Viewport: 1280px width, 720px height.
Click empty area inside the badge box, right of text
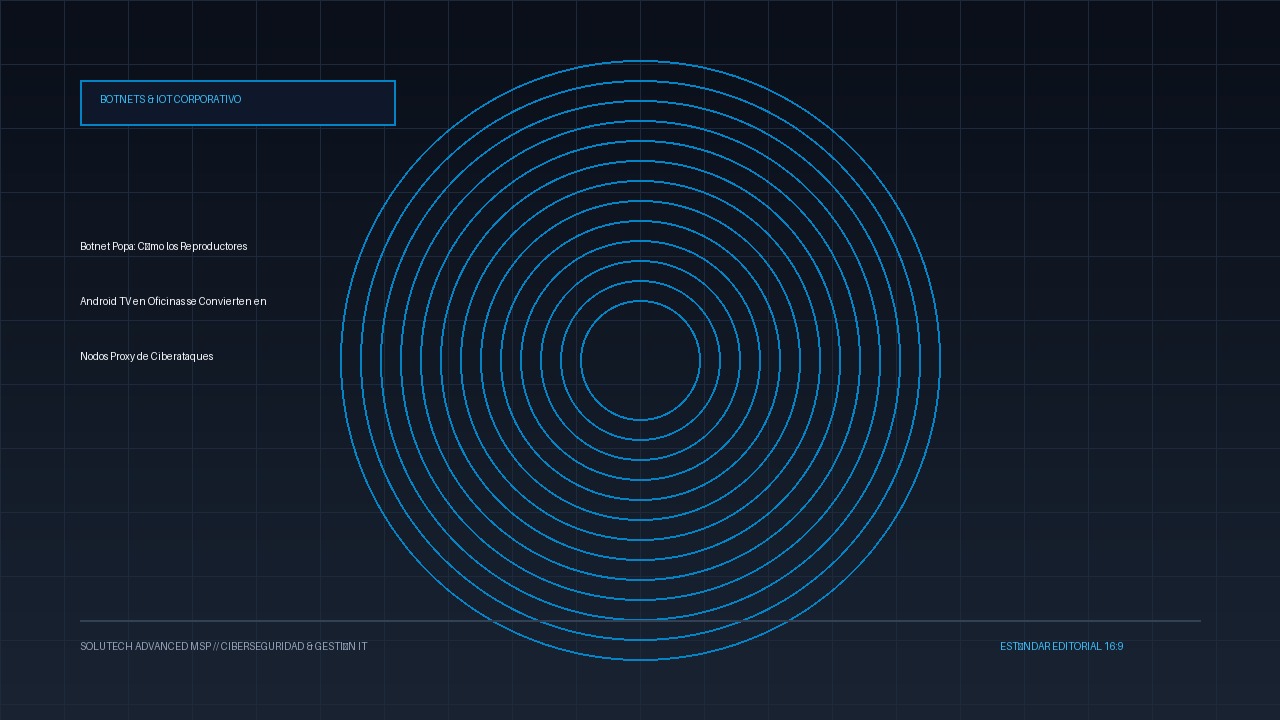[x=318, y=103]
